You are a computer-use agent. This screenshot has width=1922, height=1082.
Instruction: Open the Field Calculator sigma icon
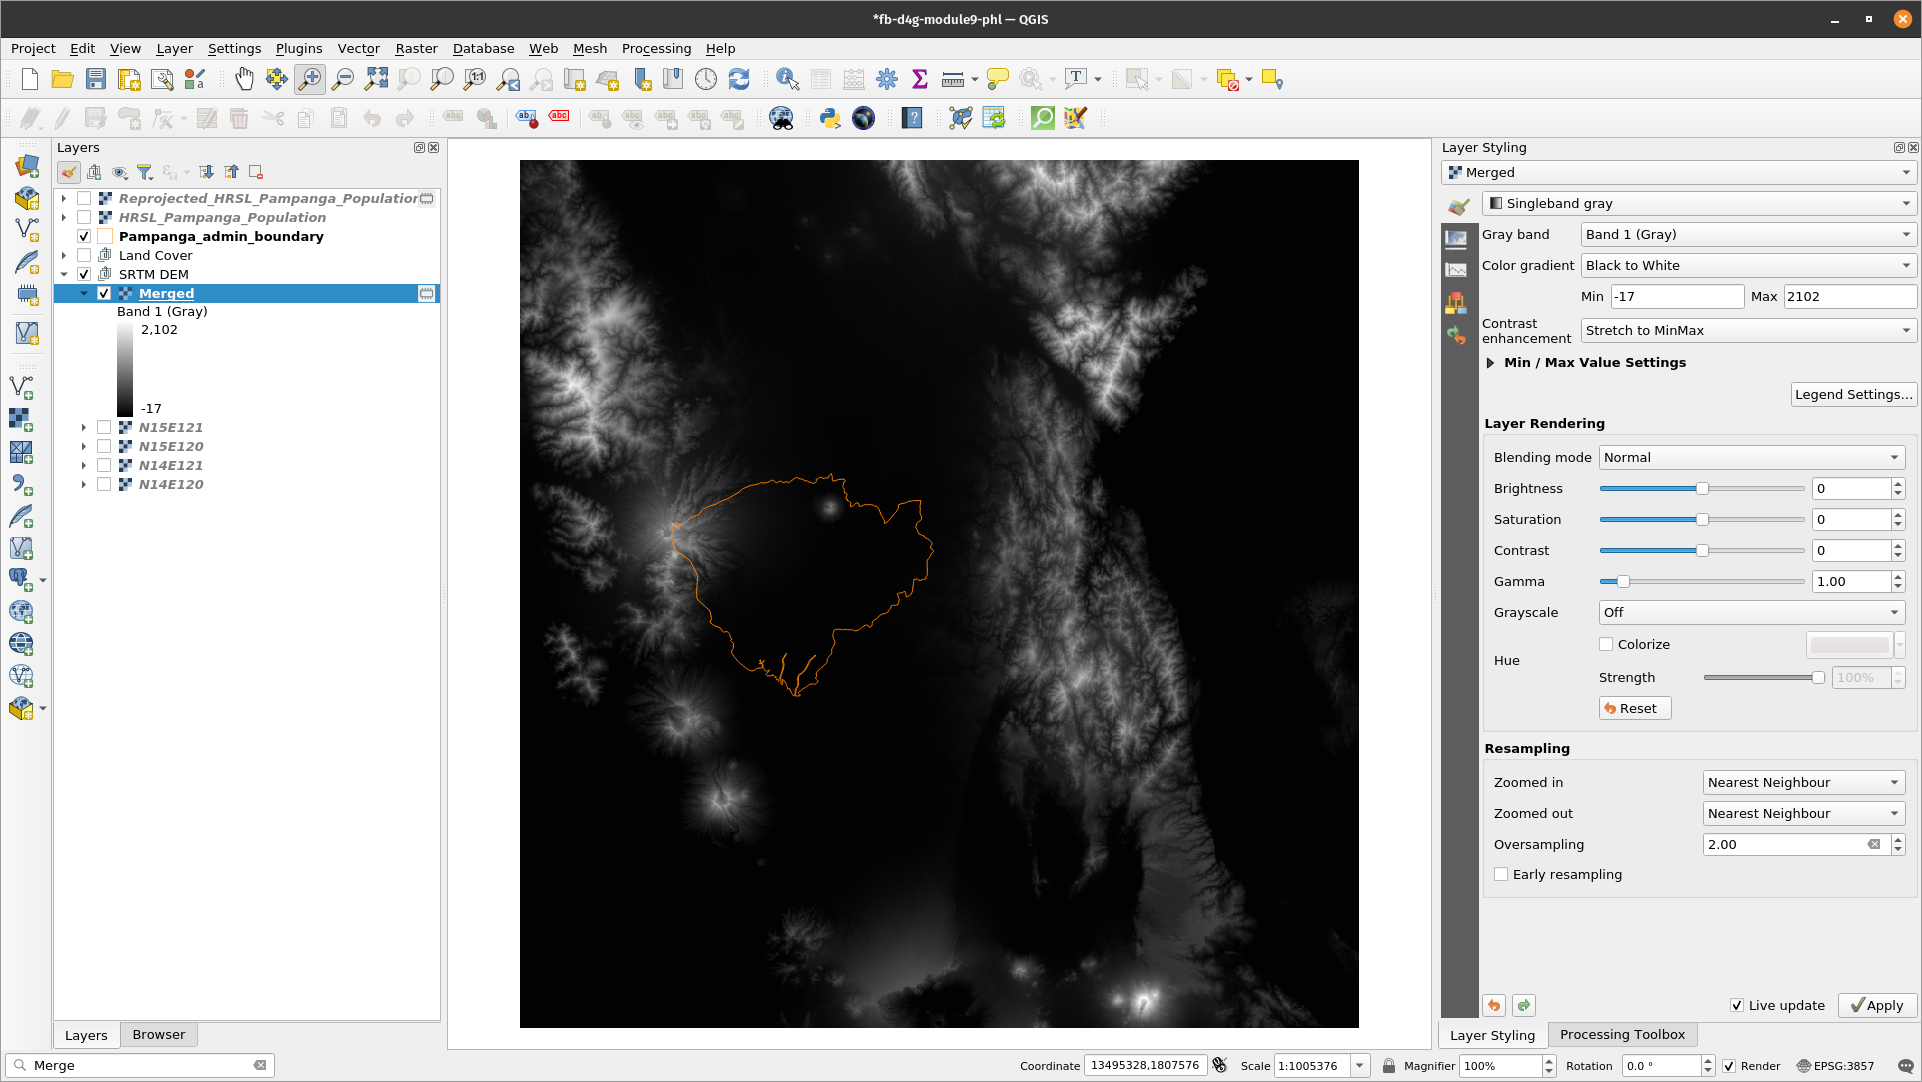coord(920,79)
